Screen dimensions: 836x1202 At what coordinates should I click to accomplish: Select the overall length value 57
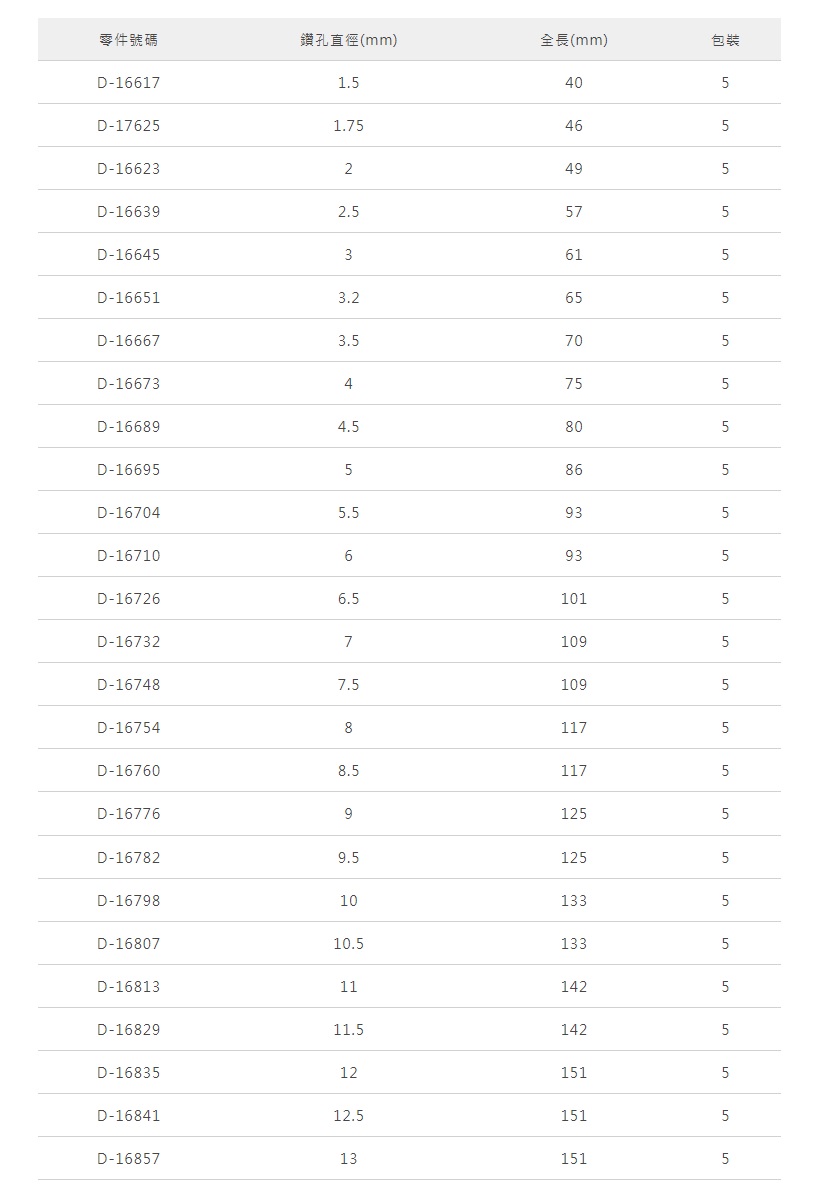pos(573,212)
